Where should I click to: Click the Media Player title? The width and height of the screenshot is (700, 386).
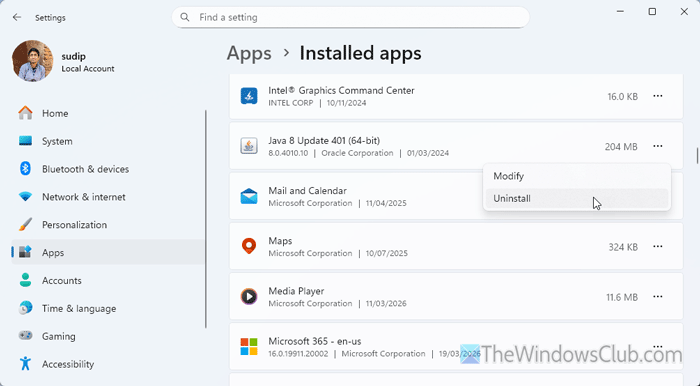[x=296, y=291]
